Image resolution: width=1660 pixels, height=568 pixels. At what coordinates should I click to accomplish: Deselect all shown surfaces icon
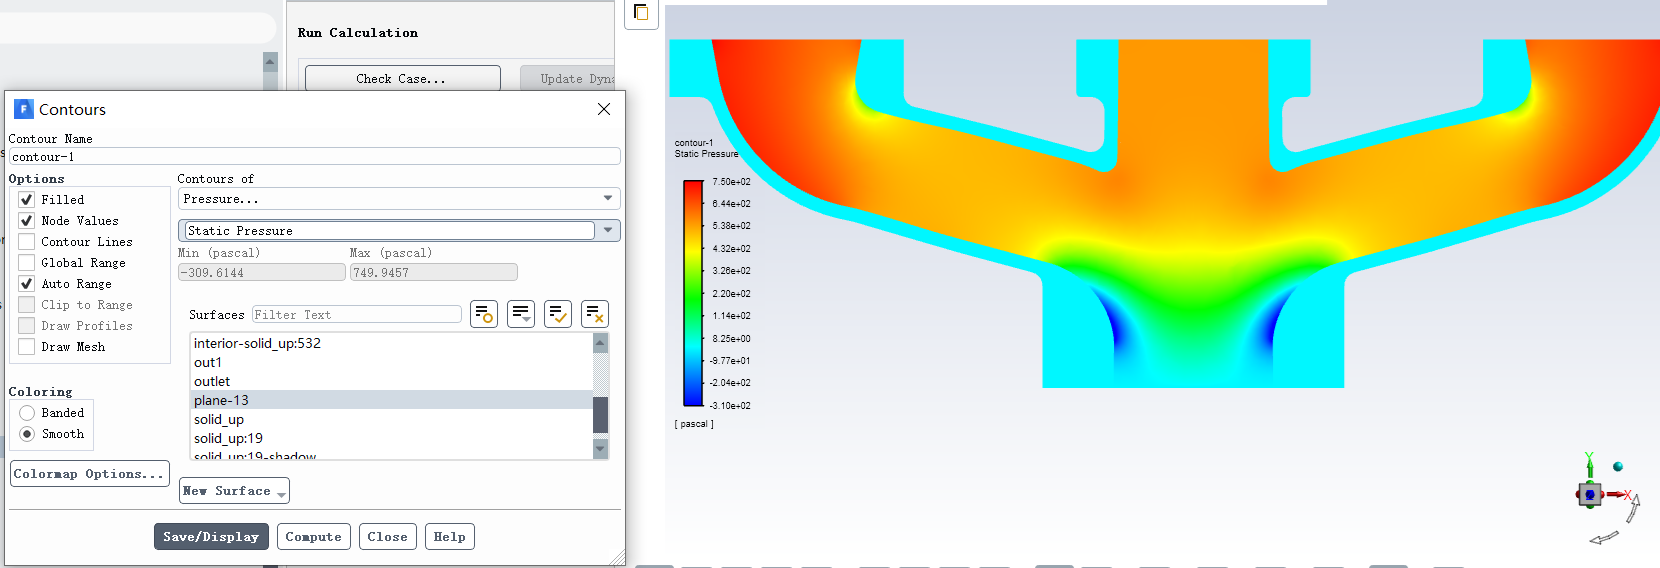595,314
